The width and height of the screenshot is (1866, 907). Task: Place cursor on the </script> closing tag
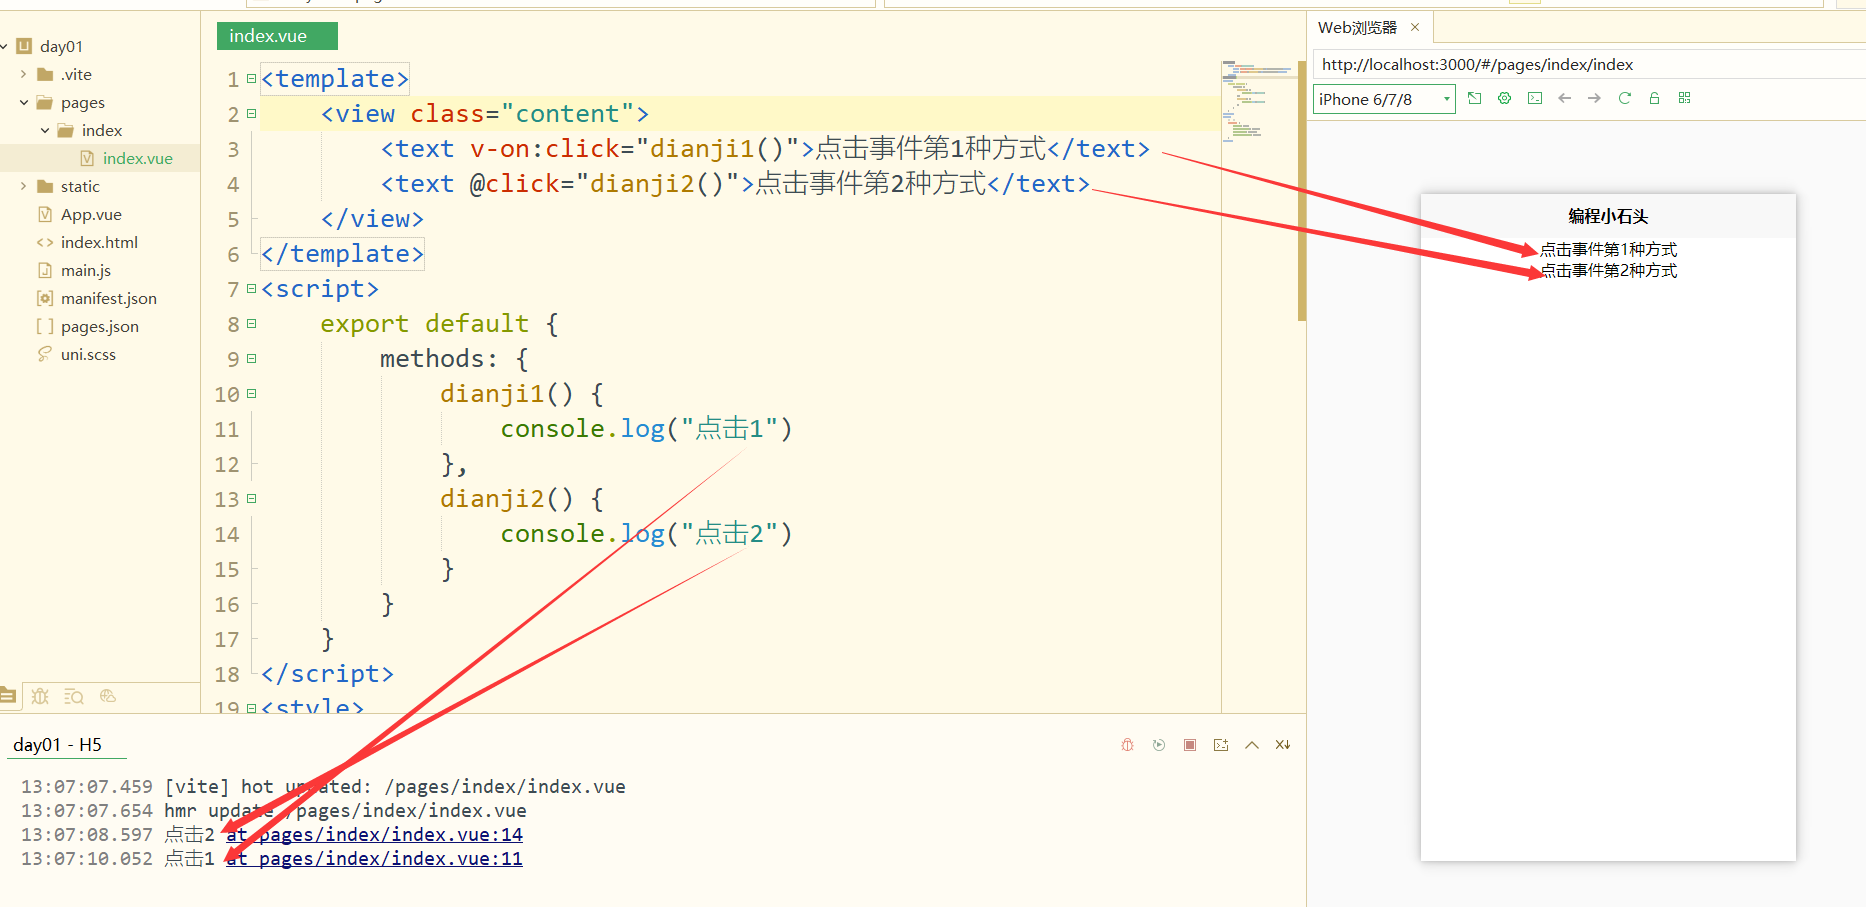(x=327, y=674)
